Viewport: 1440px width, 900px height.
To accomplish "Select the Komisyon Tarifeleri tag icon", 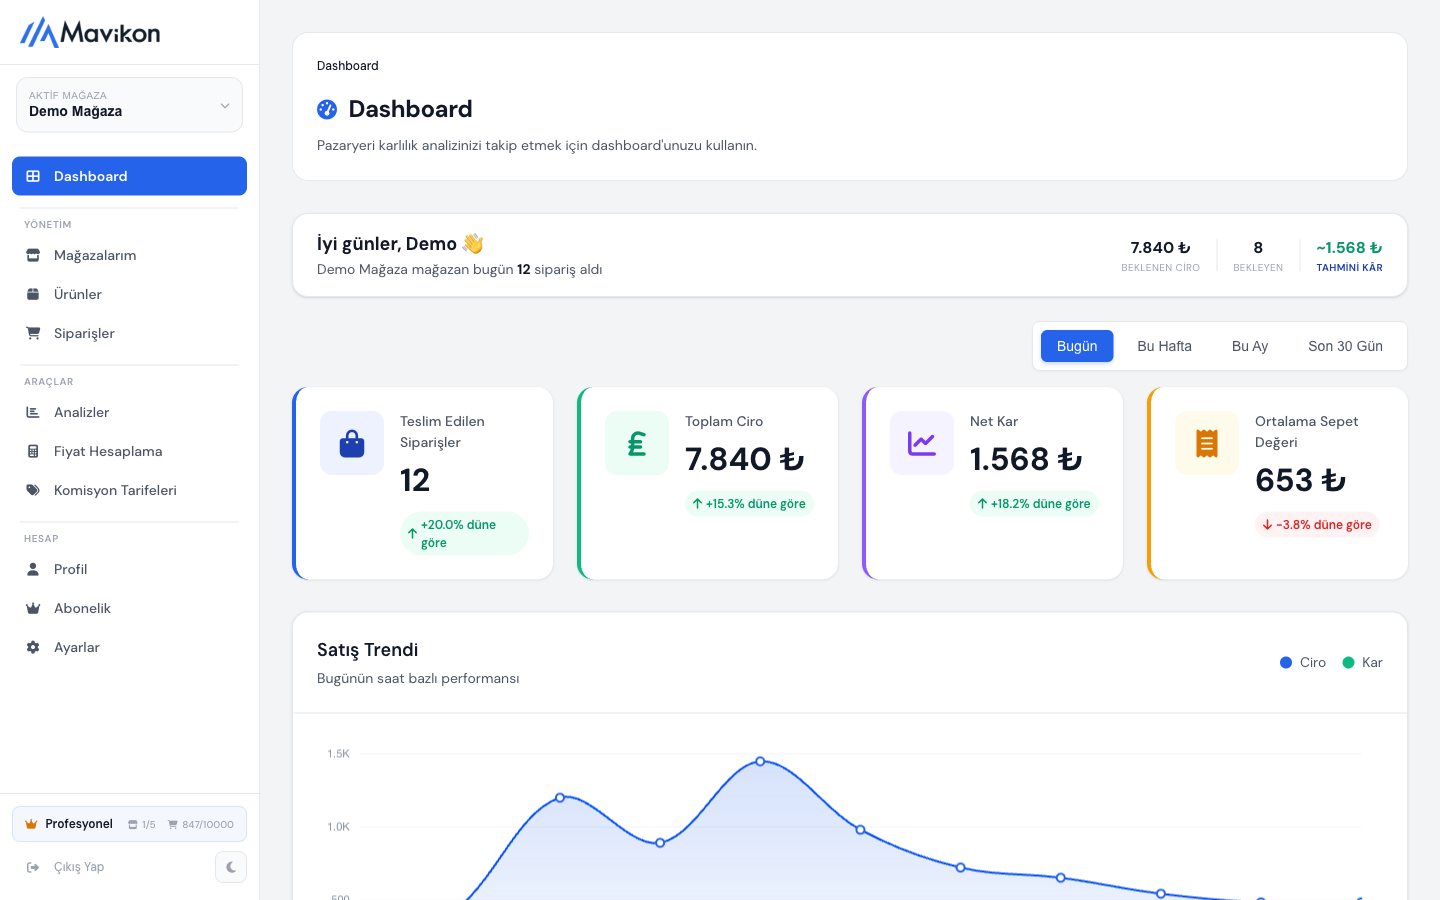I will [x=34, y=490].
